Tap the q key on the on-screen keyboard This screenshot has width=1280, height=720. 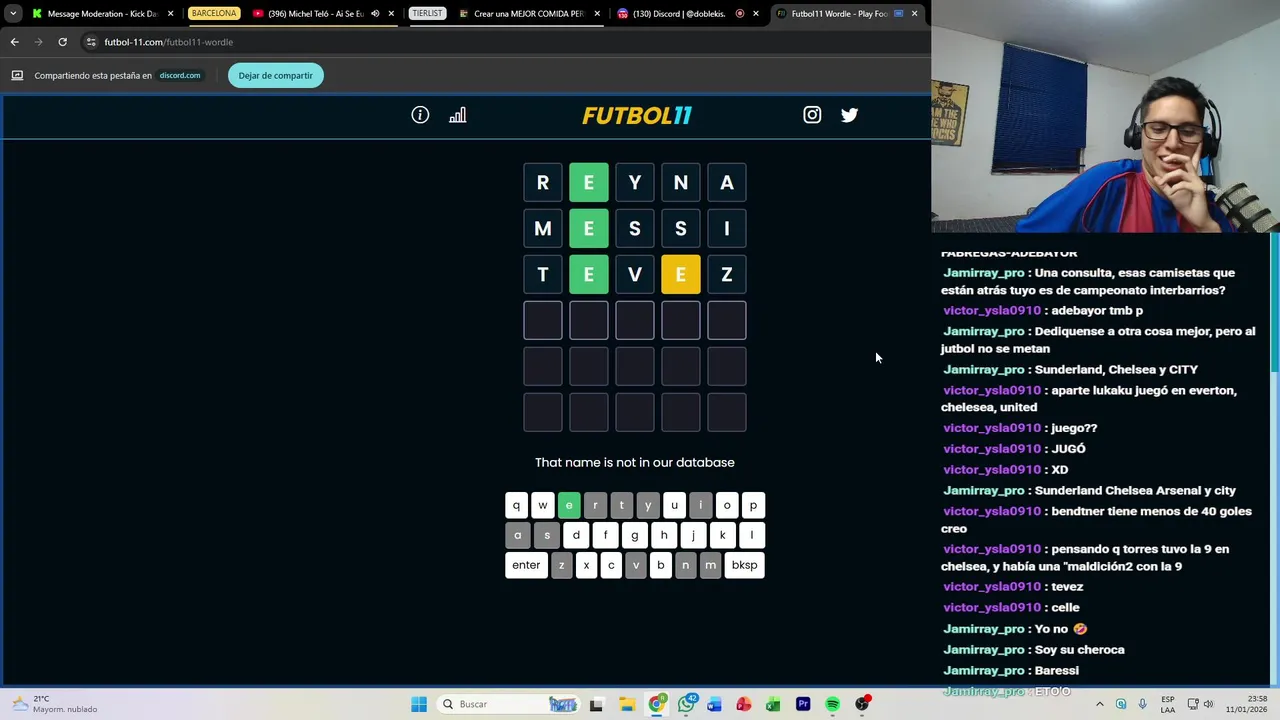(516, 505)
